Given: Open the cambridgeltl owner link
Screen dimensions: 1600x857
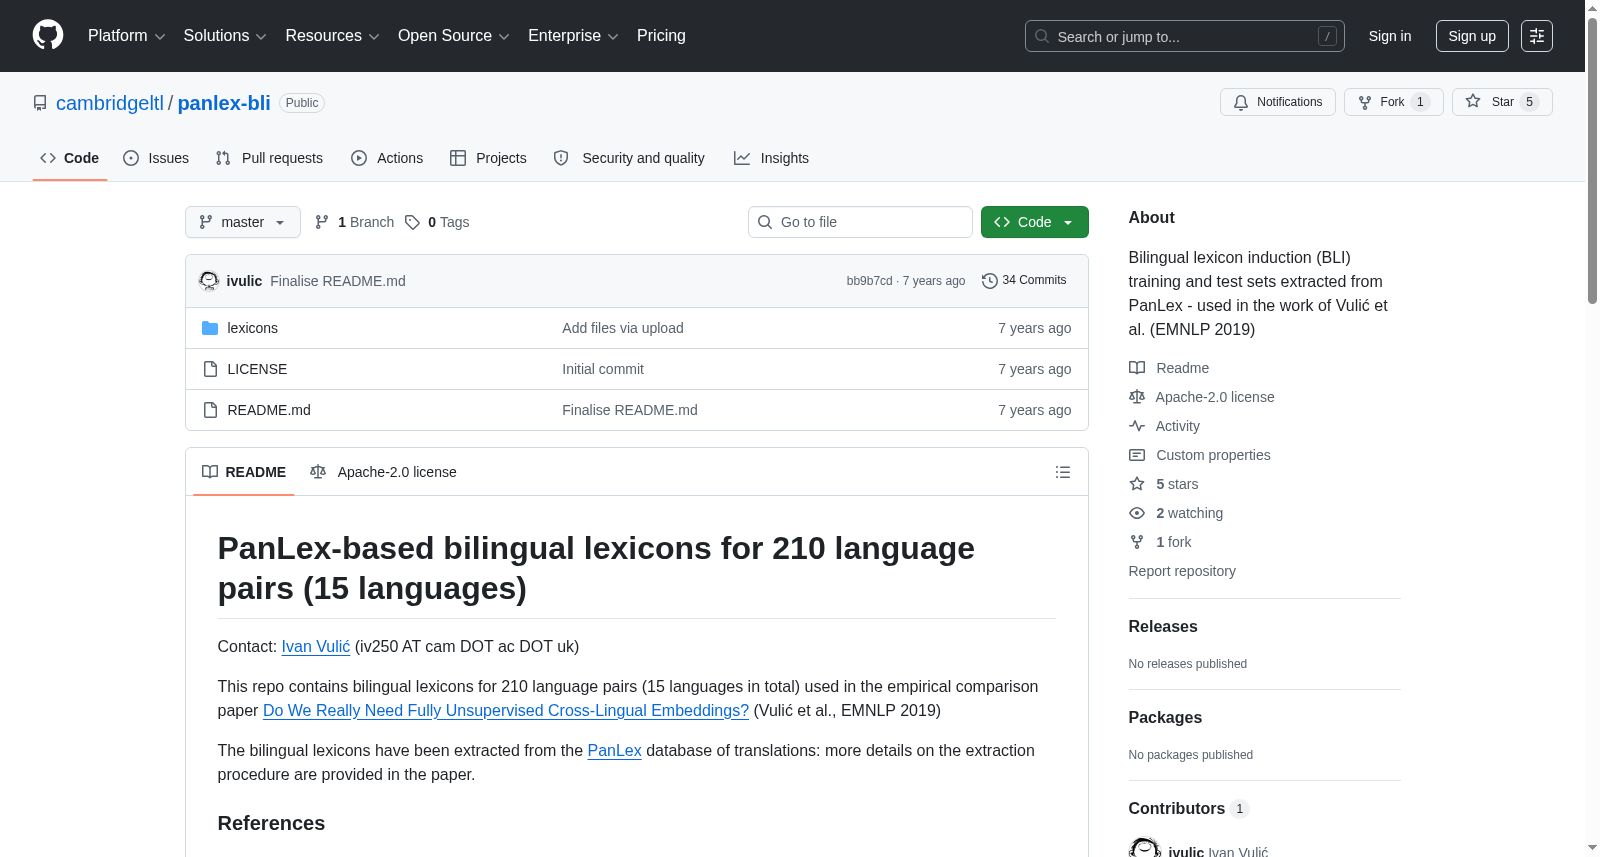Looking at the screenshot, I should [x=110, y=103].
